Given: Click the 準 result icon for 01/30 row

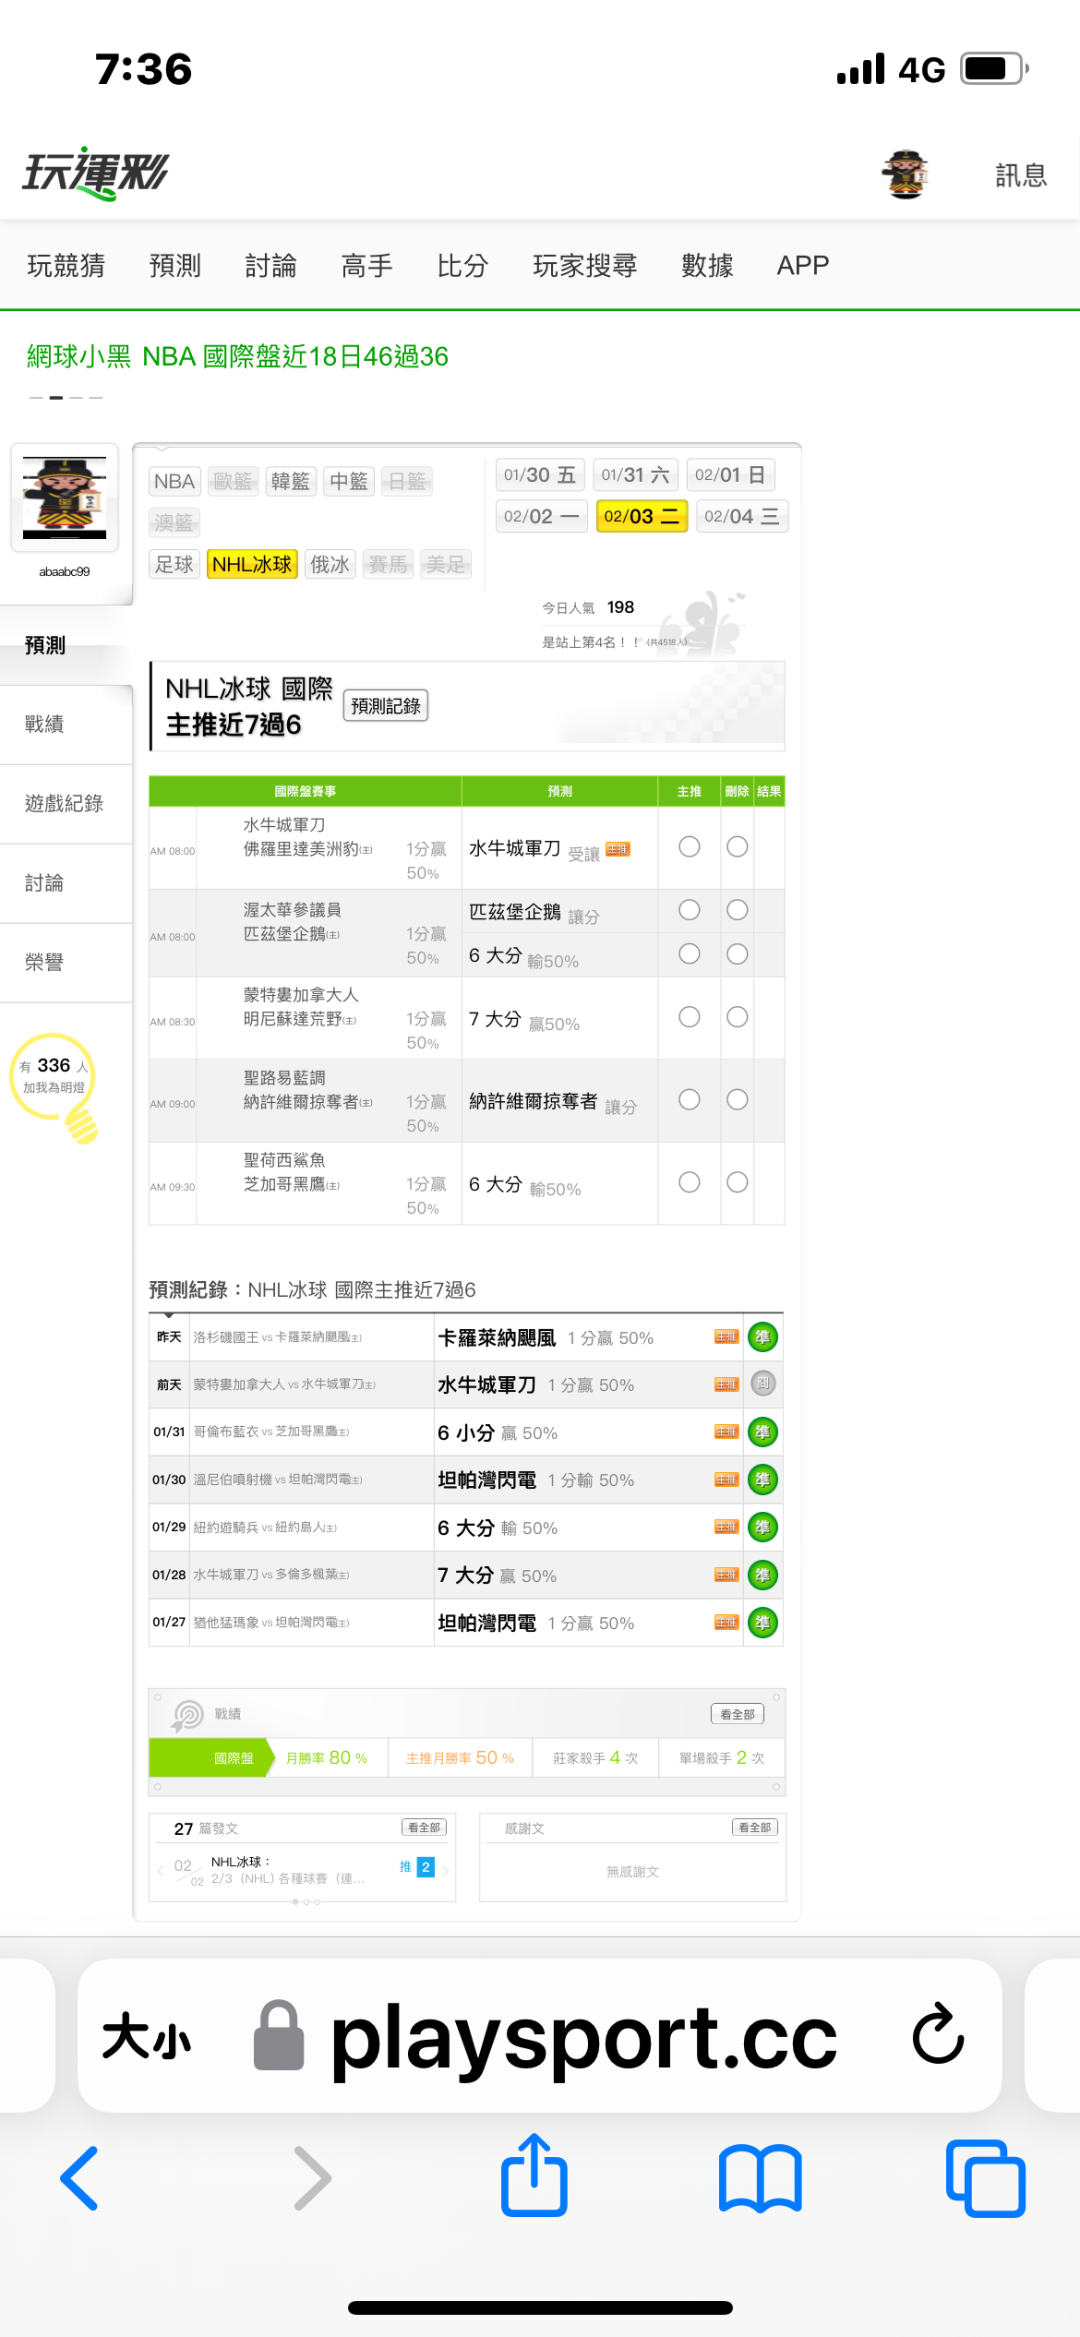Looking at the screenshot, I should tap(763, 1479).
